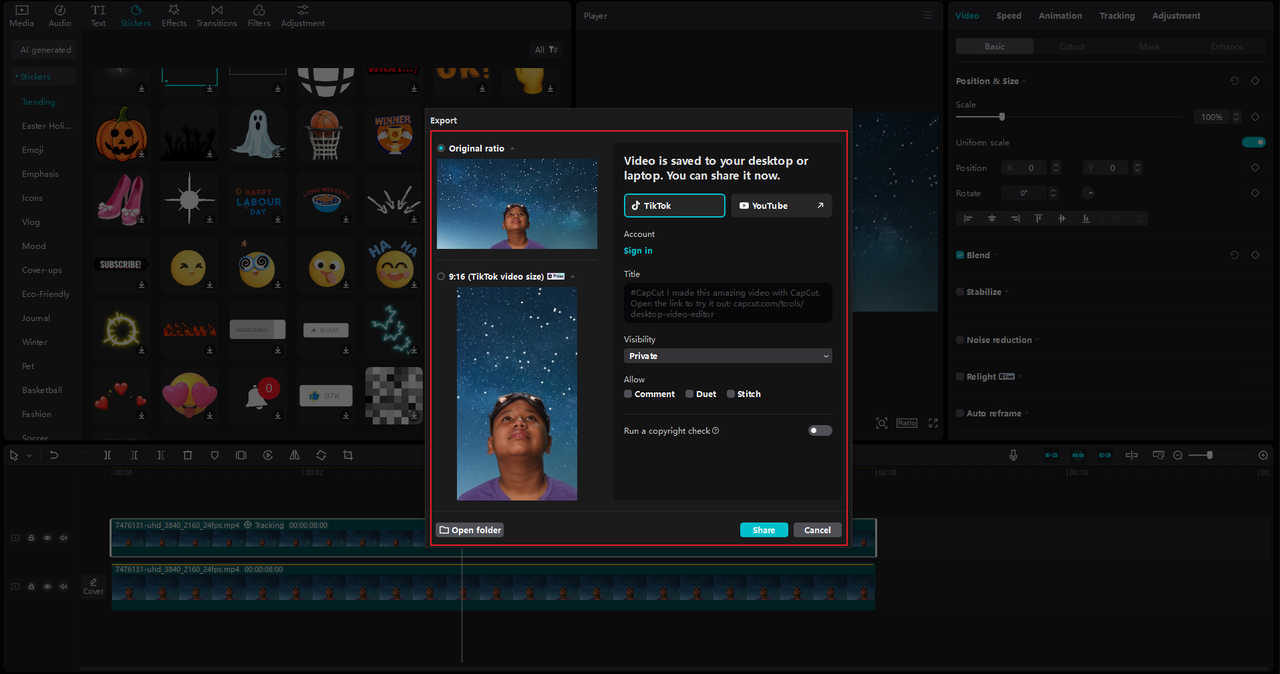Open the top Adjustment panel icon

(303, 15)
